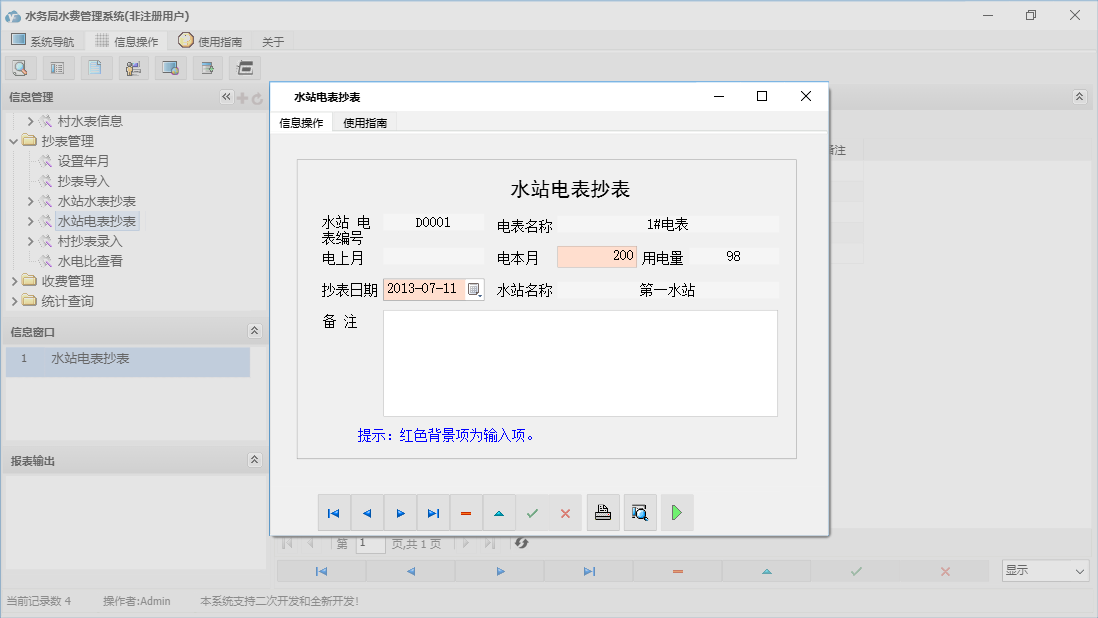Image resolution: width=1098 pixels, height=618 pixels.
Task: Open the 抄表日期 date picker
Action: point(477,289)
